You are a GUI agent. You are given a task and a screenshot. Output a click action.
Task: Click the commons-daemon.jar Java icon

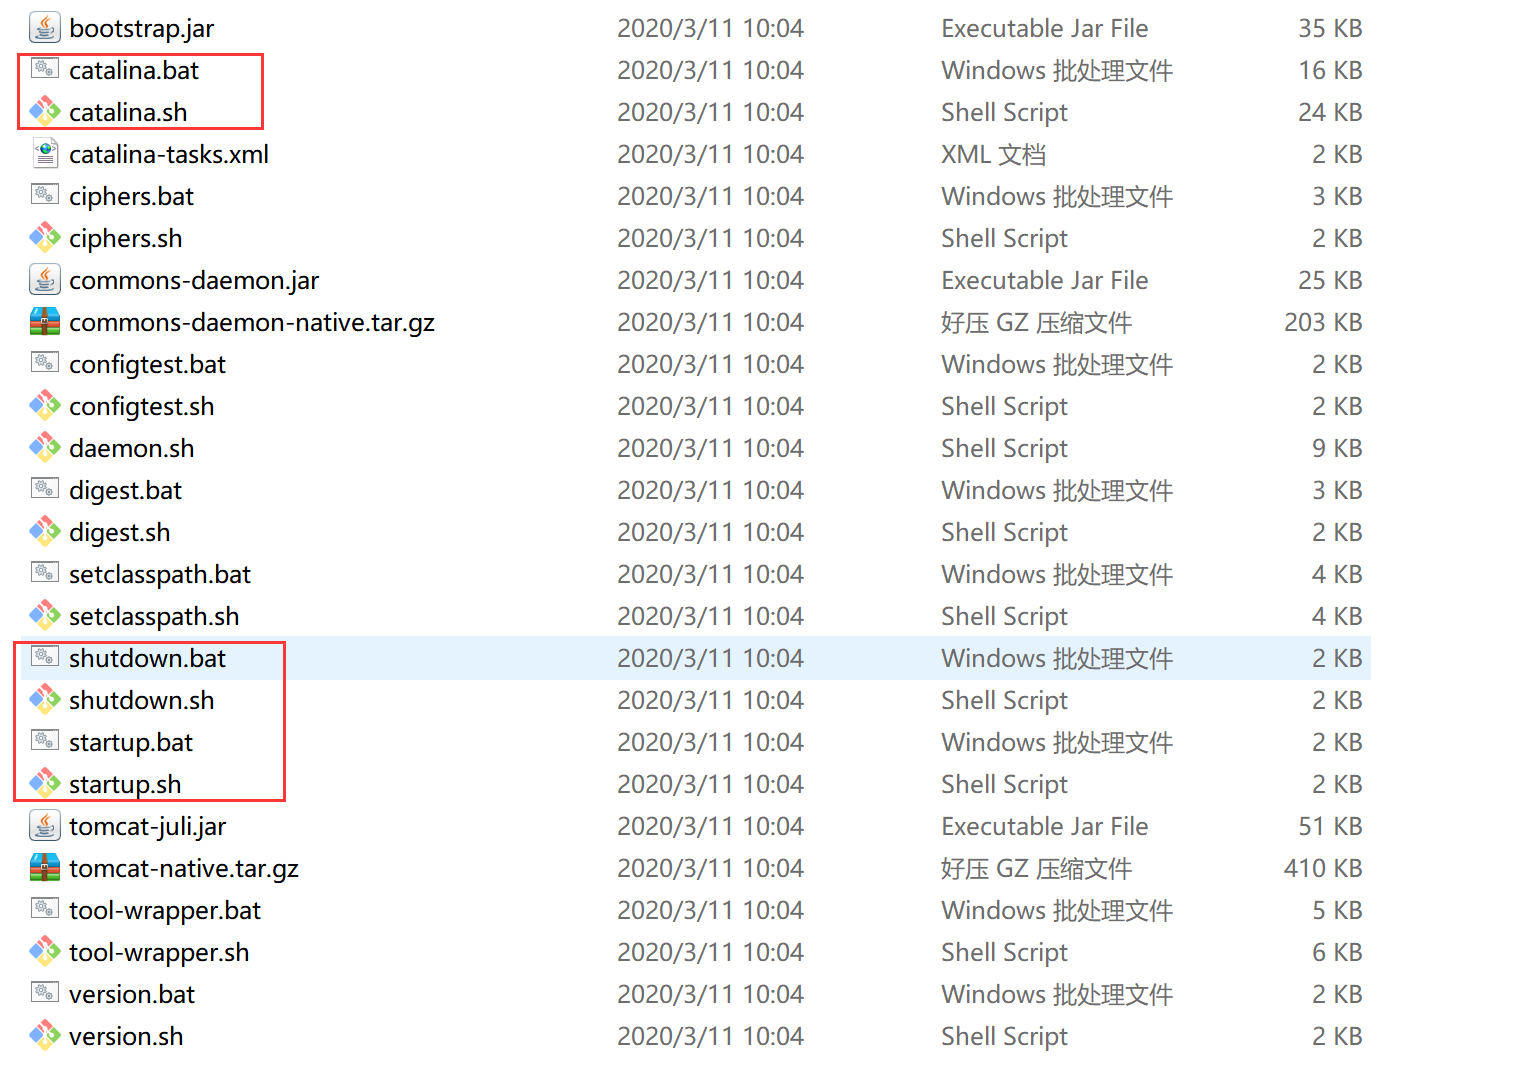tap(45, 280)
